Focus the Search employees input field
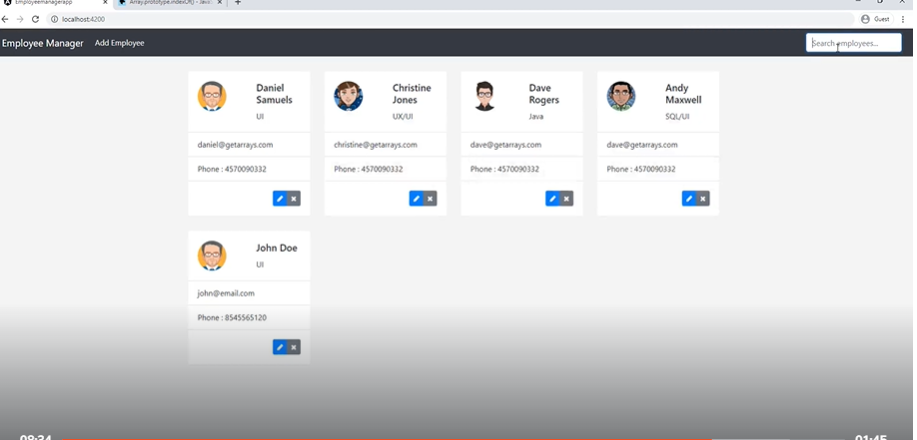The image size is (917, 440). tap(853, 43)
